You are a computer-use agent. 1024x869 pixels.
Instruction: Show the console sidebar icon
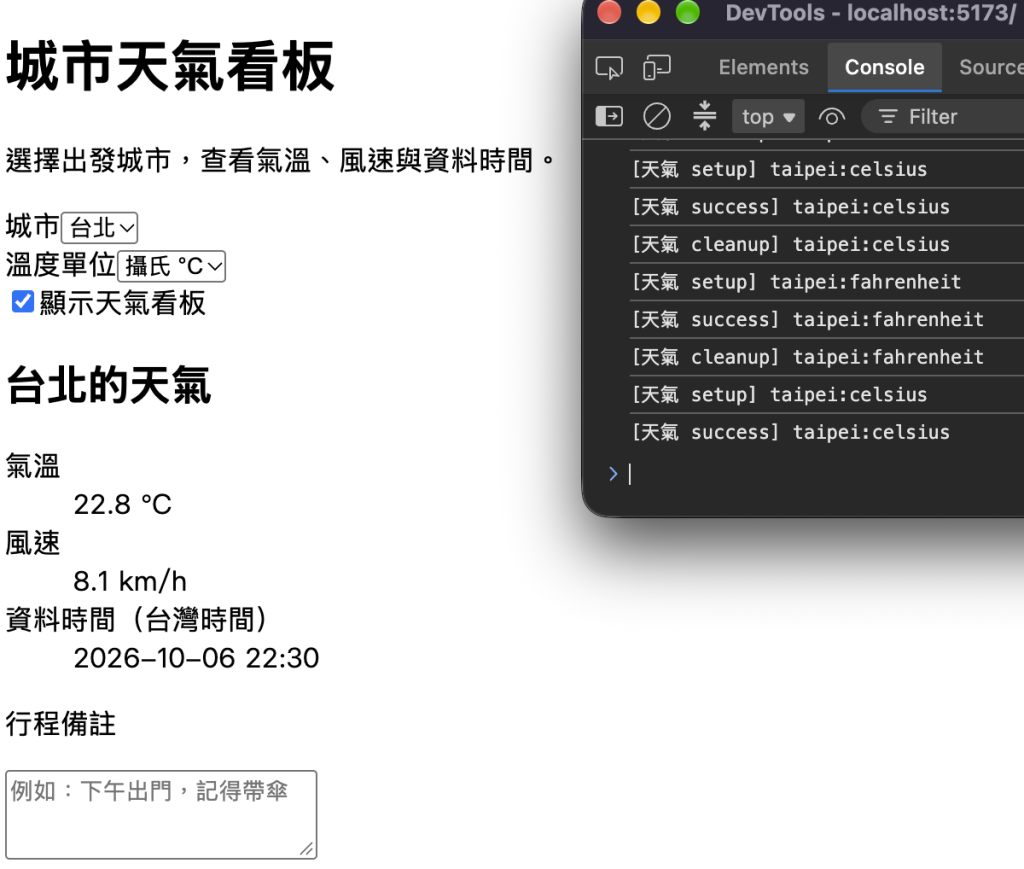pos(609,116)
